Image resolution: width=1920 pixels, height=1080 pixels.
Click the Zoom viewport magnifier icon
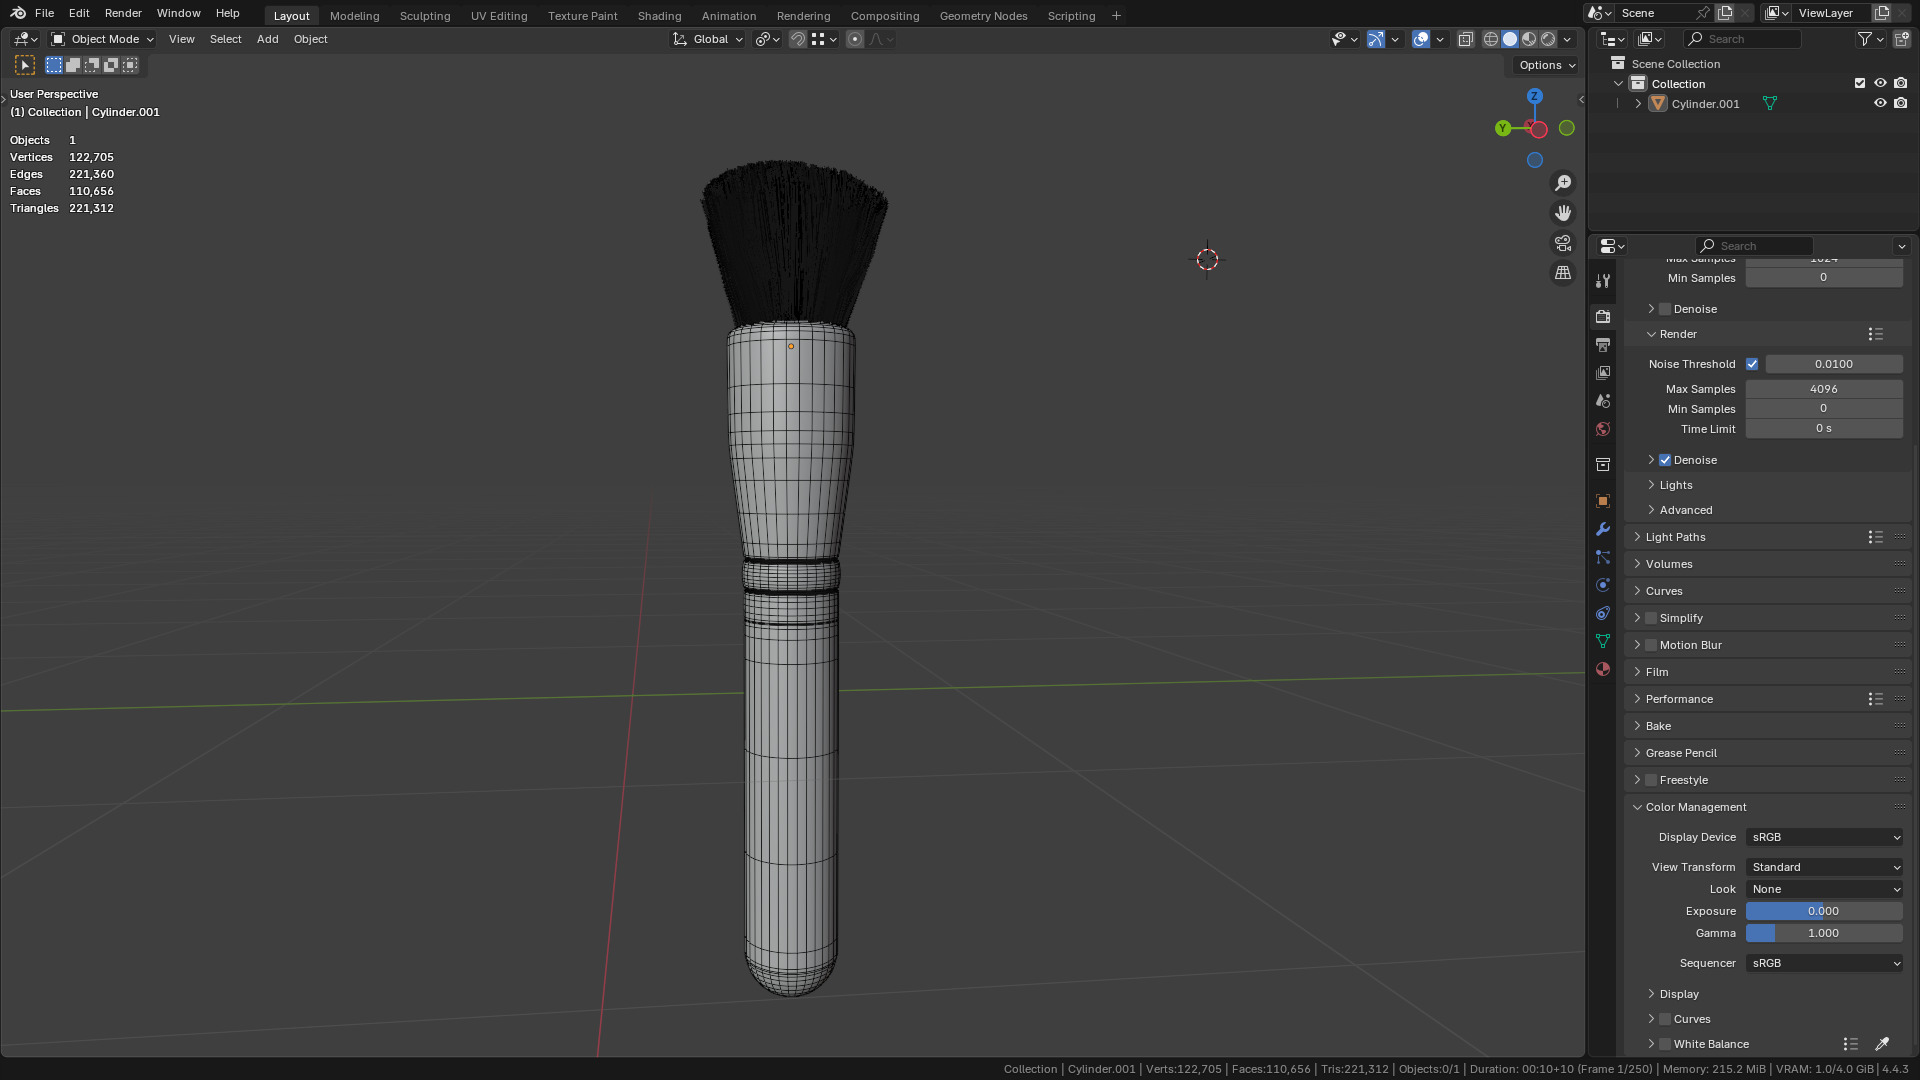1563,183
